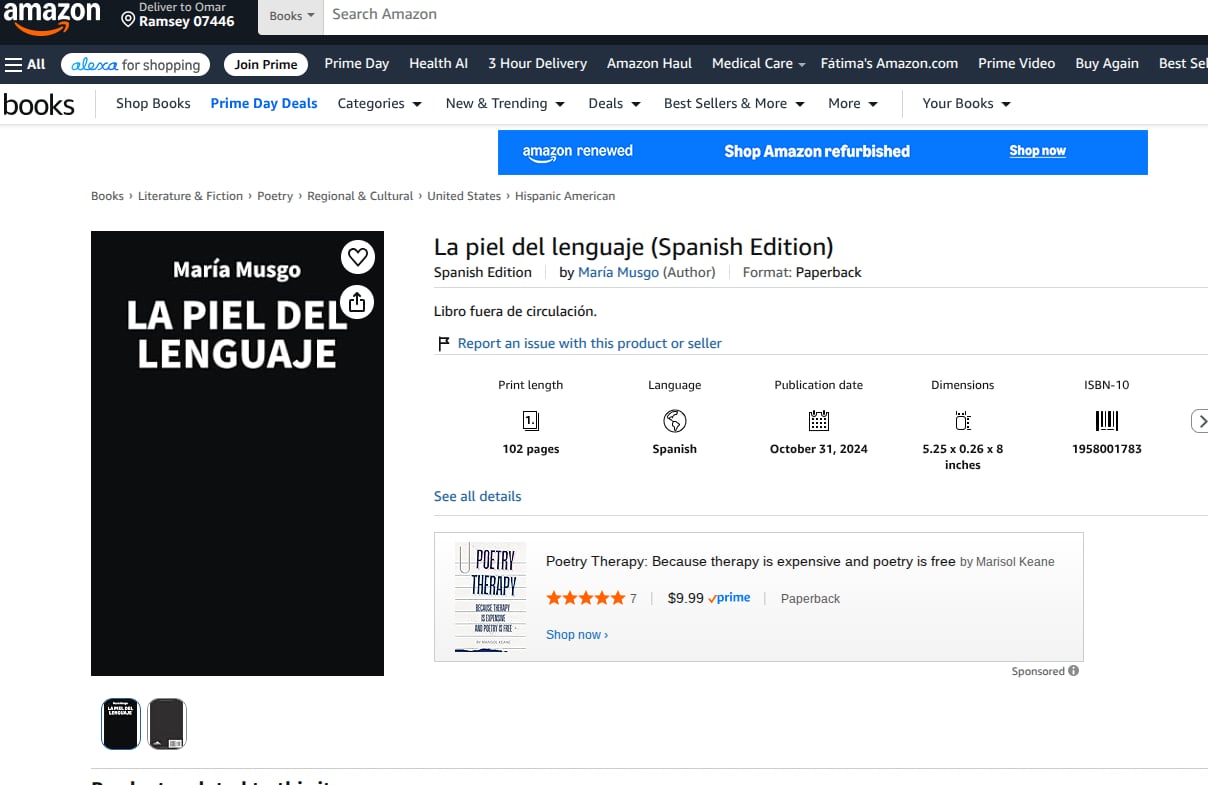
Task: Click the books section logo
Action: [39, 104]
